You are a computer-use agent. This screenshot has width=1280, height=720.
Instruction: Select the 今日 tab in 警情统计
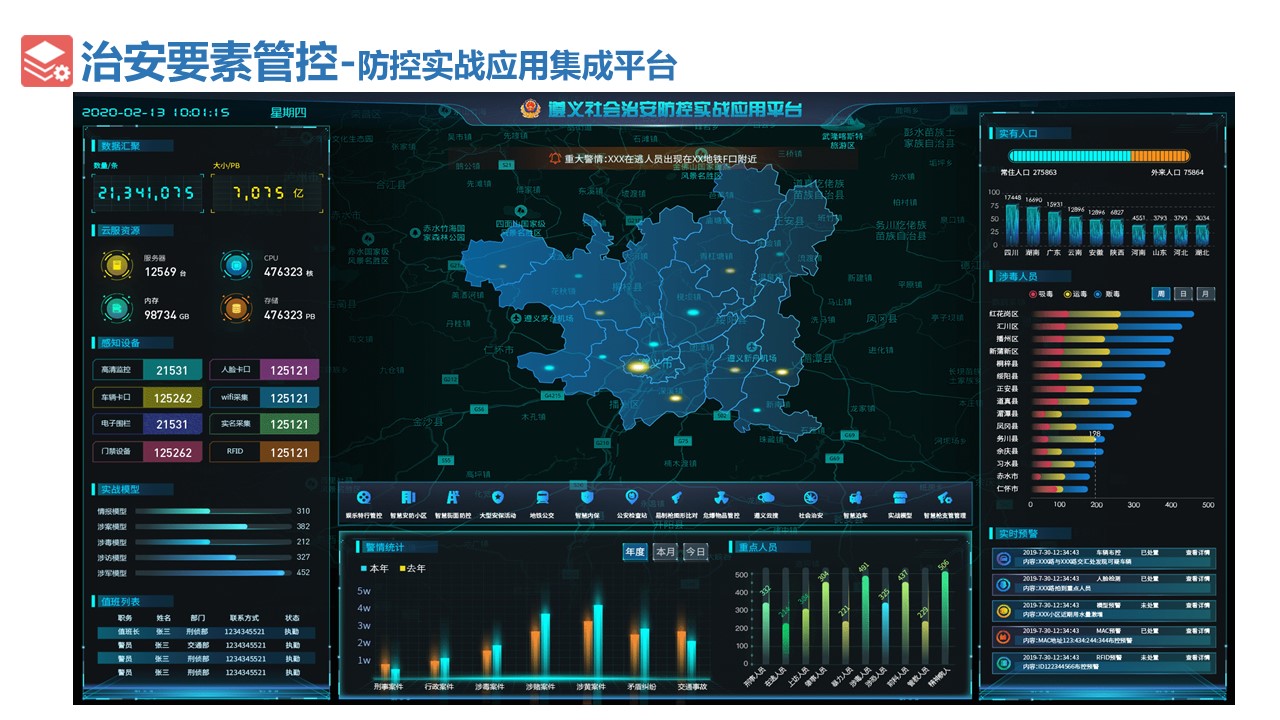click(x=695, y=552)
